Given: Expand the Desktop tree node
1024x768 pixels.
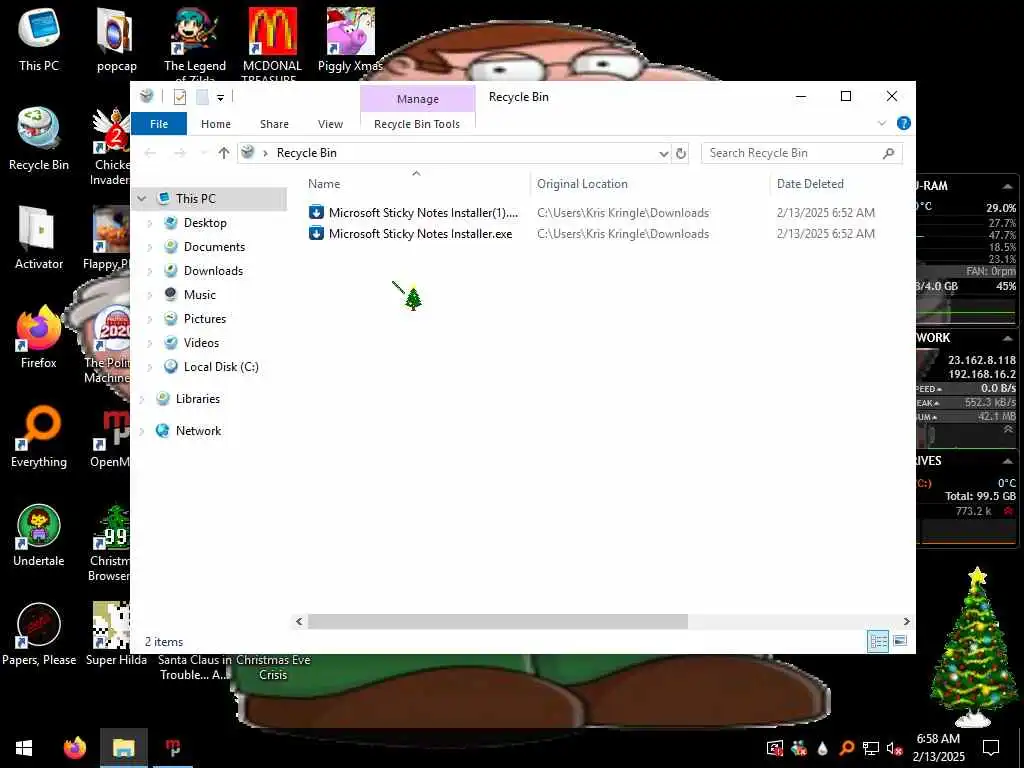Looking at the screenshot, I should pos(150,223).
